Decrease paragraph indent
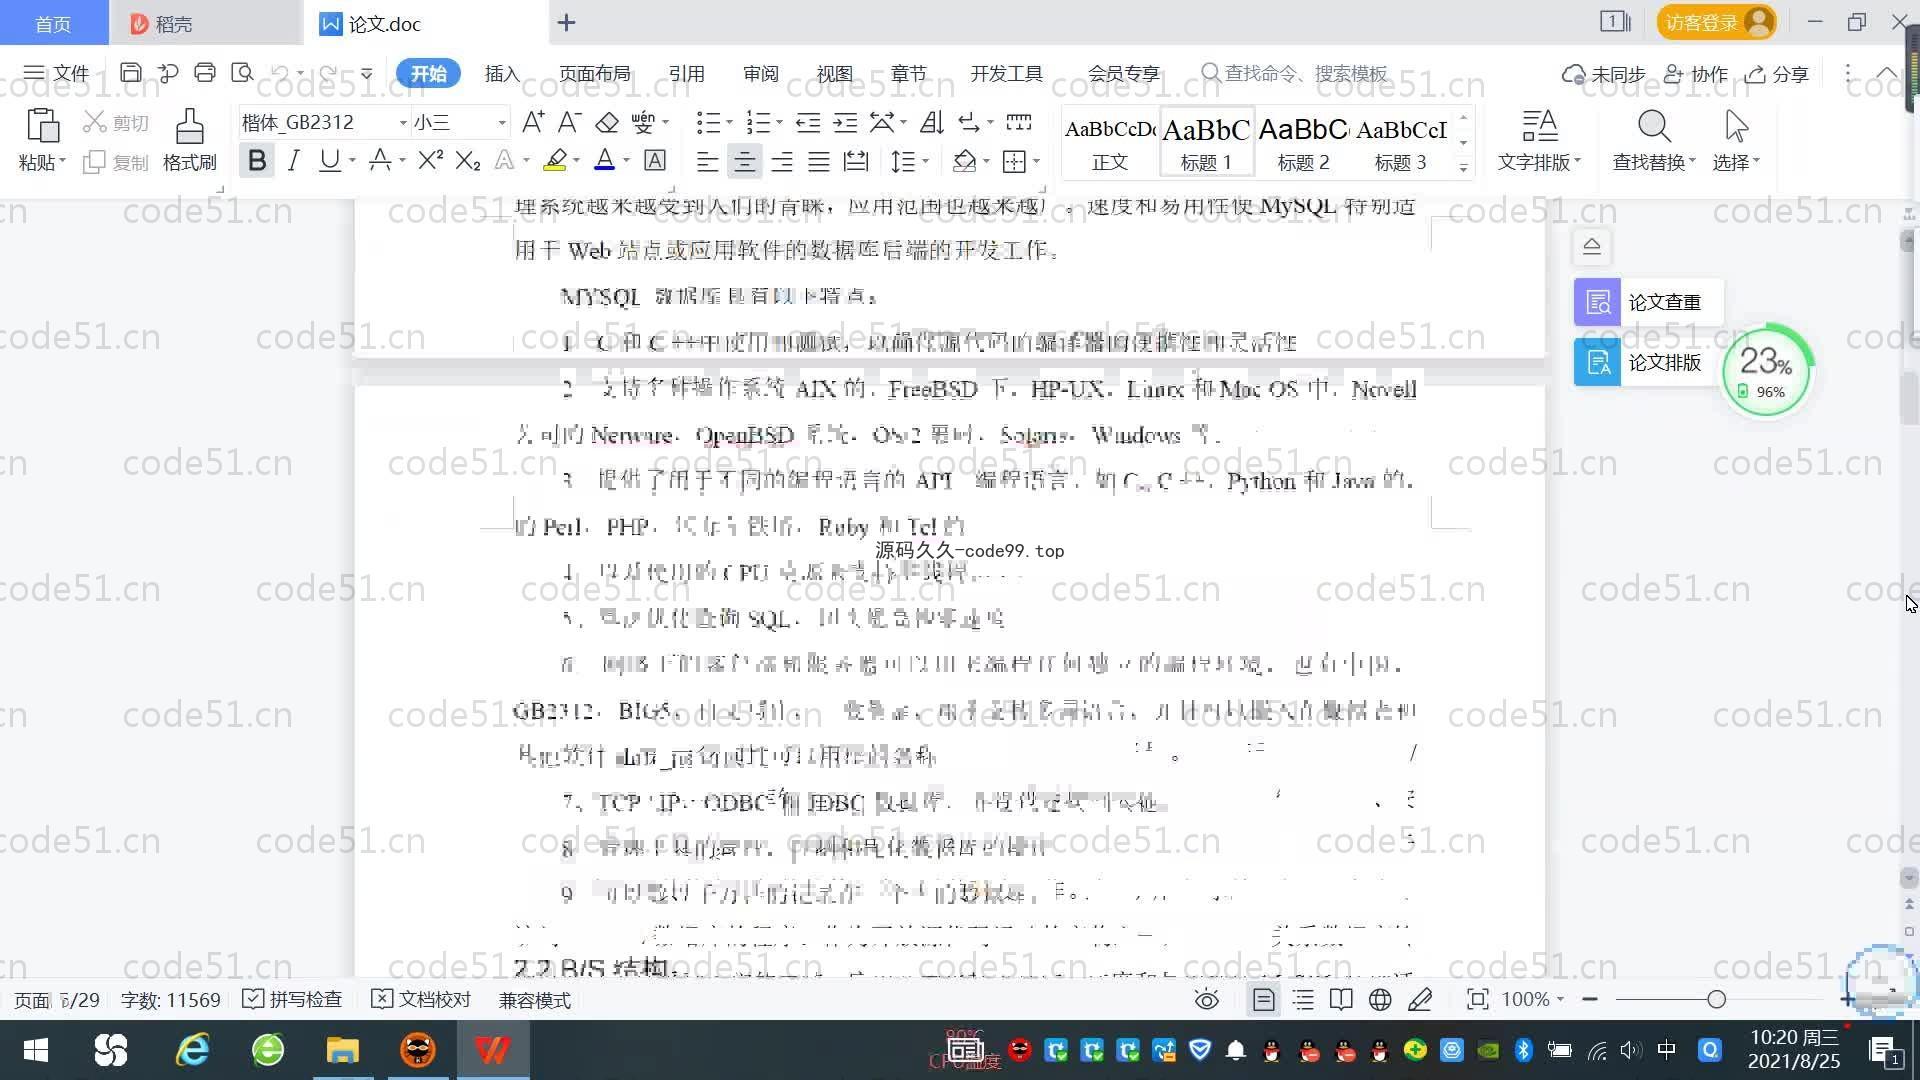Screen dimensions: 1920x1080 (808, 123)
